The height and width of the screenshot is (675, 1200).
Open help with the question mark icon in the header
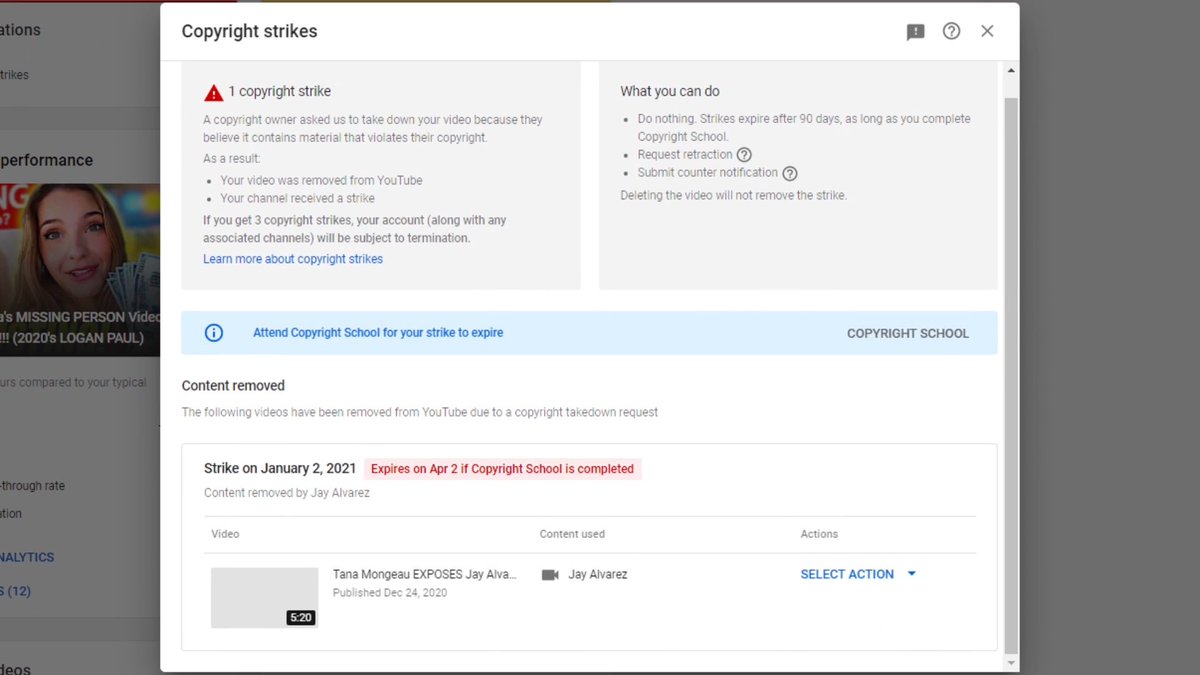coord(951,31)
